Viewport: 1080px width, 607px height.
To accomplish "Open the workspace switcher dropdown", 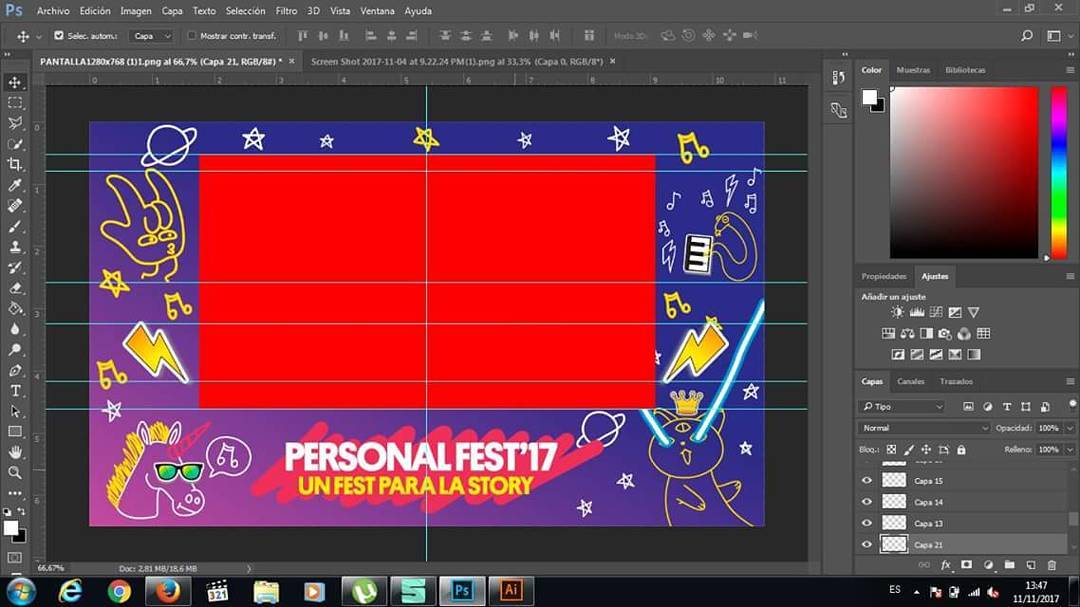I will pyautogui.click(x=1057, y=36).
